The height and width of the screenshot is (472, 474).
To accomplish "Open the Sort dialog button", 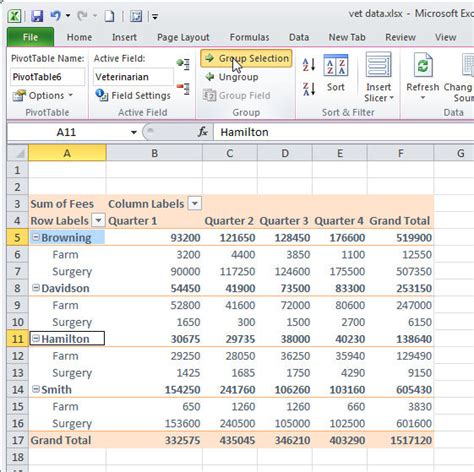I will click(x=336, y=73).
